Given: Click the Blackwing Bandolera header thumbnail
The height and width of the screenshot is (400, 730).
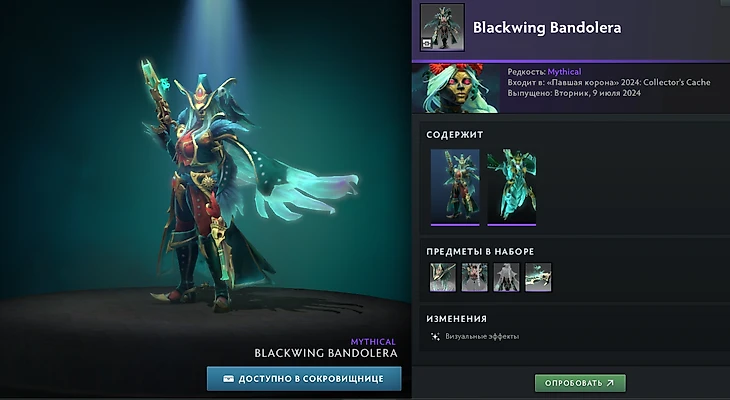Looking at the screenshot, I should (x=442, y=27).
